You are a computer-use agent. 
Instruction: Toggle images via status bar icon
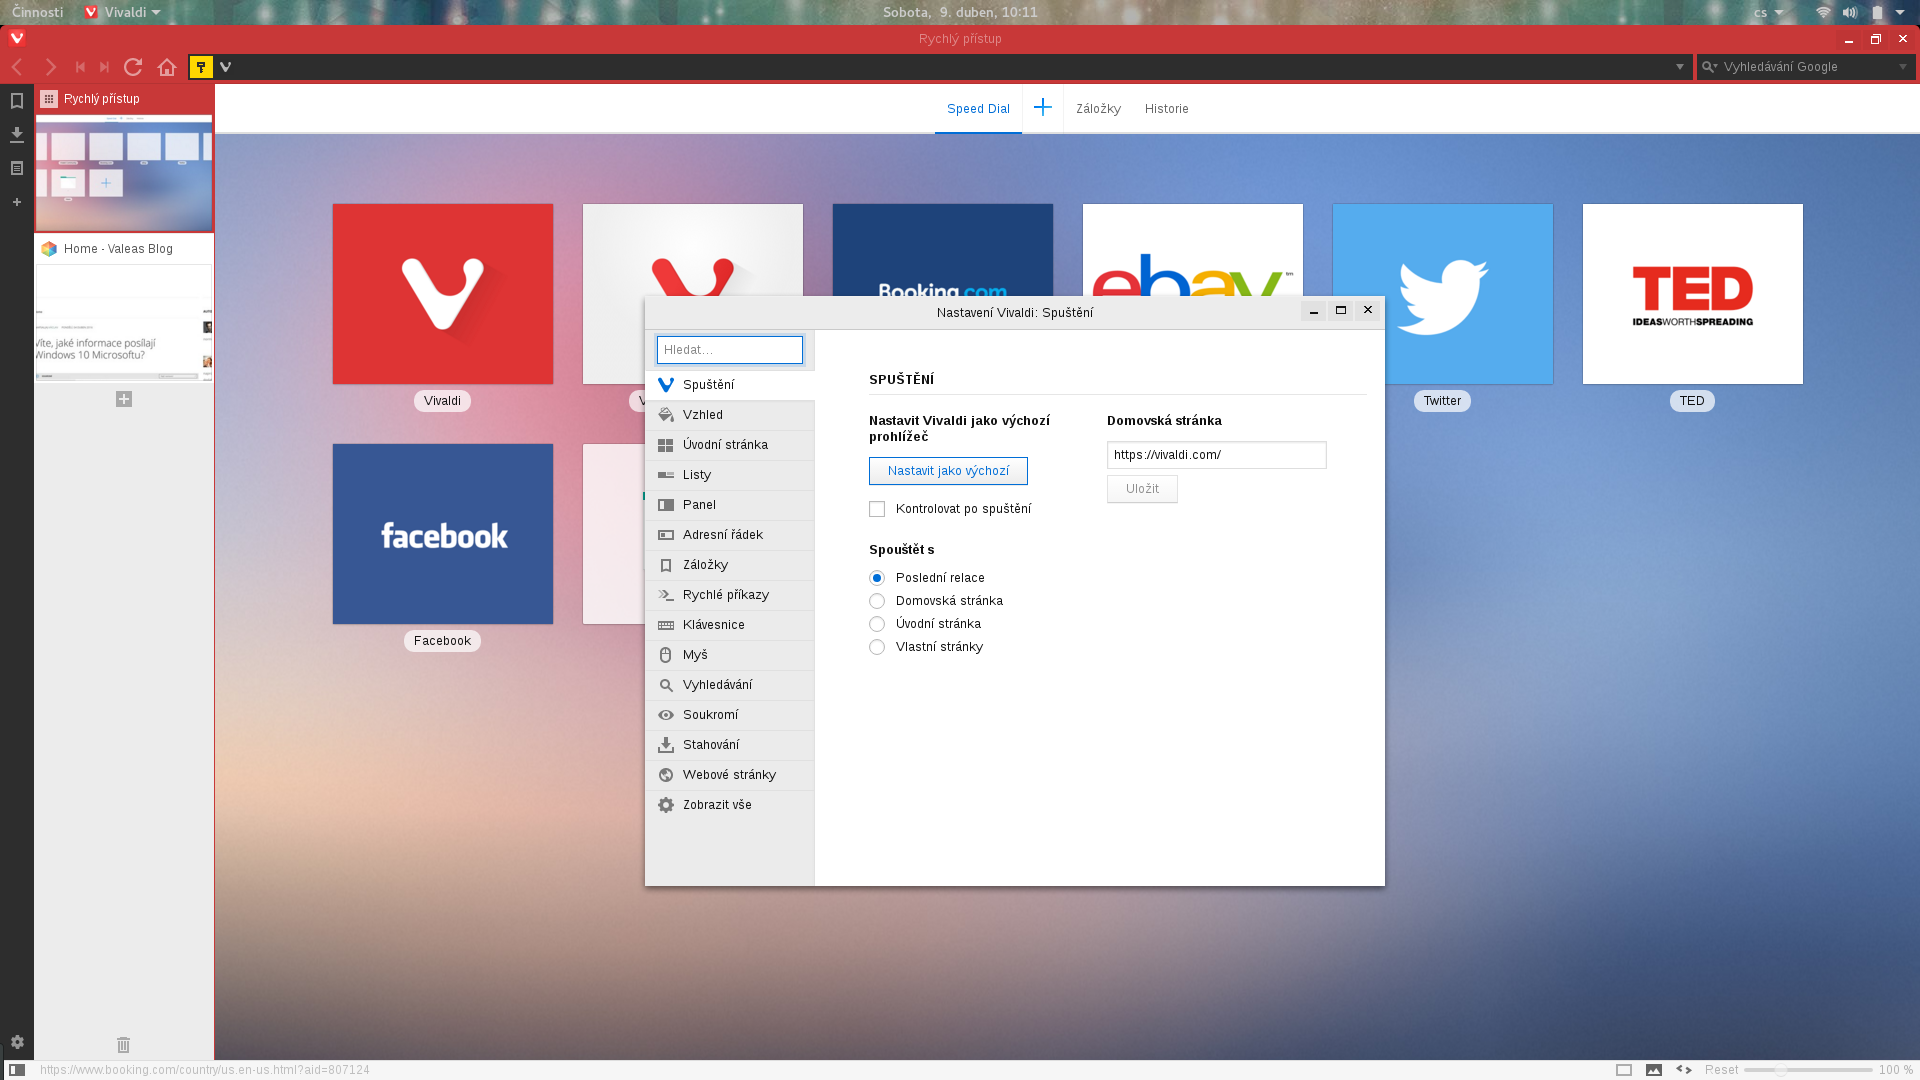1654,1070
